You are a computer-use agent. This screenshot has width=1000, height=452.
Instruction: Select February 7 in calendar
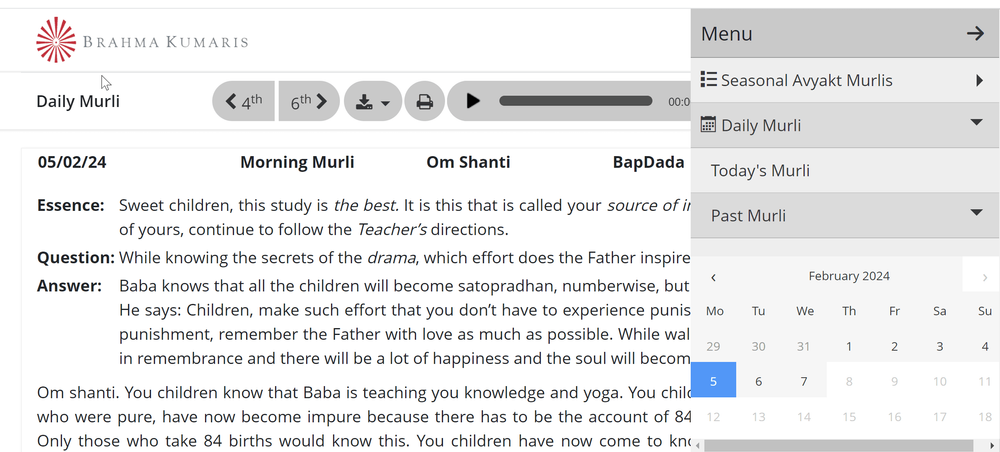804,381
